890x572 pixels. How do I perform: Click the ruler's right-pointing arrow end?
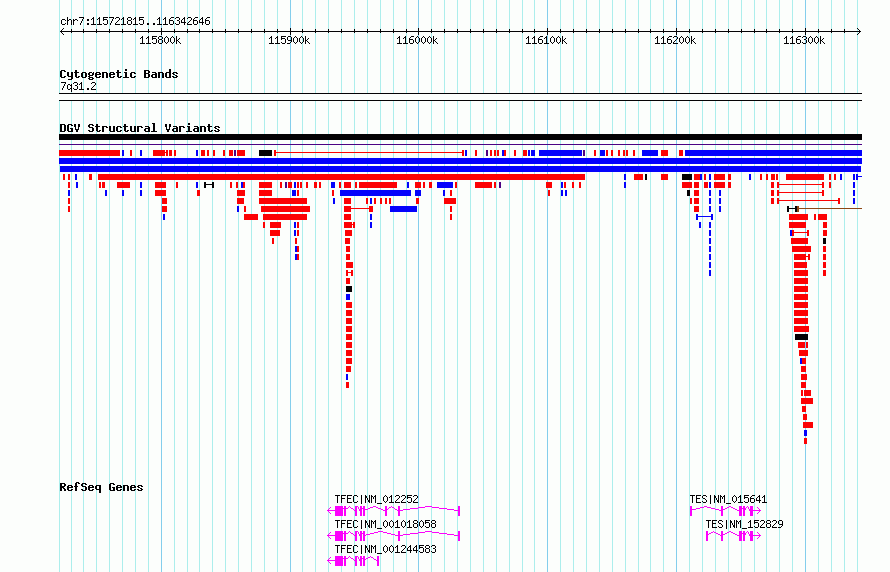859,31
